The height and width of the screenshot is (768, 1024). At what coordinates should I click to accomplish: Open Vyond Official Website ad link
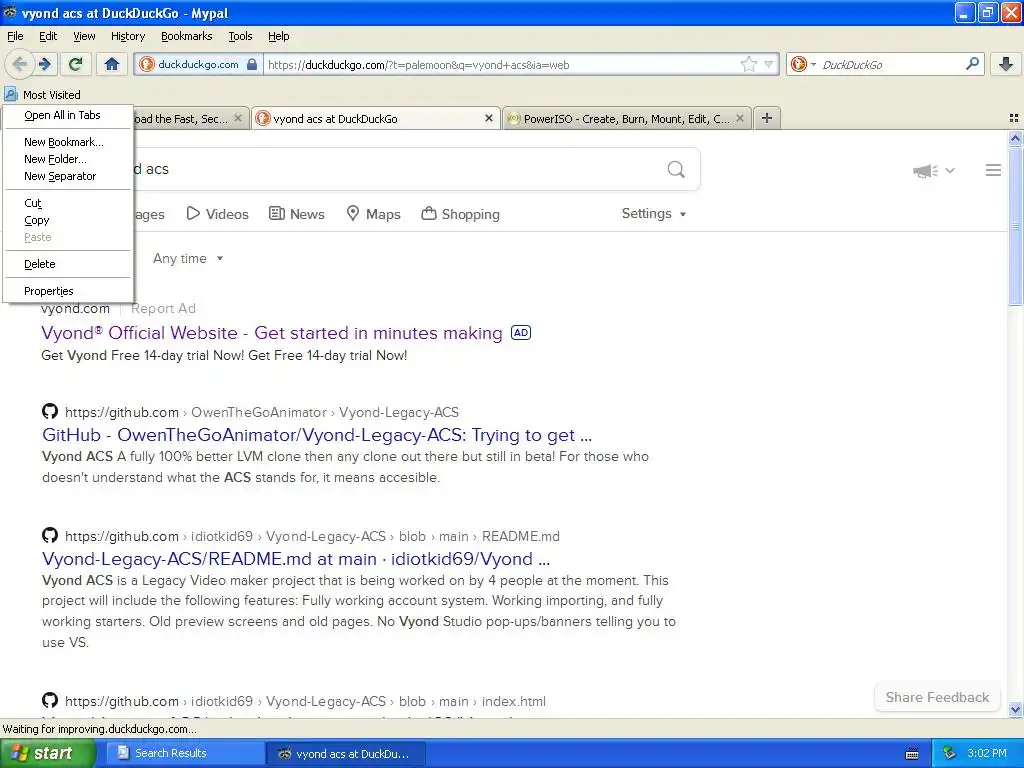272,333
